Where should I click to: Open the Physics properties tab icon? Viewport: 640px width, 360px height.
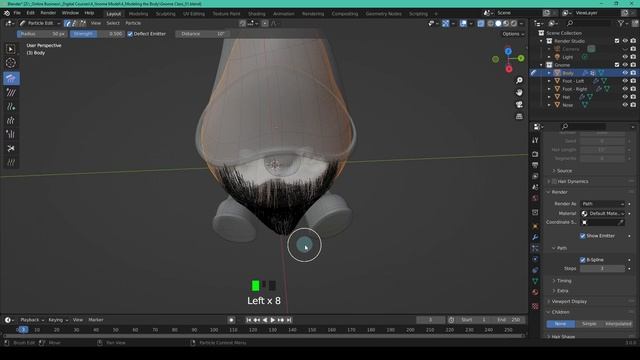[x=535, y=259]
